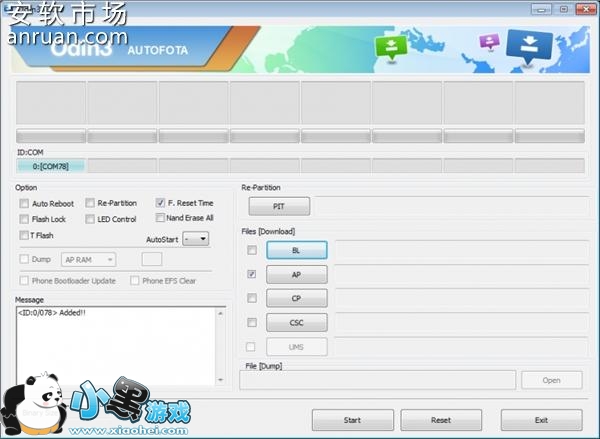
Task: Maximize the Odin3 window
Action: [564, 9]
